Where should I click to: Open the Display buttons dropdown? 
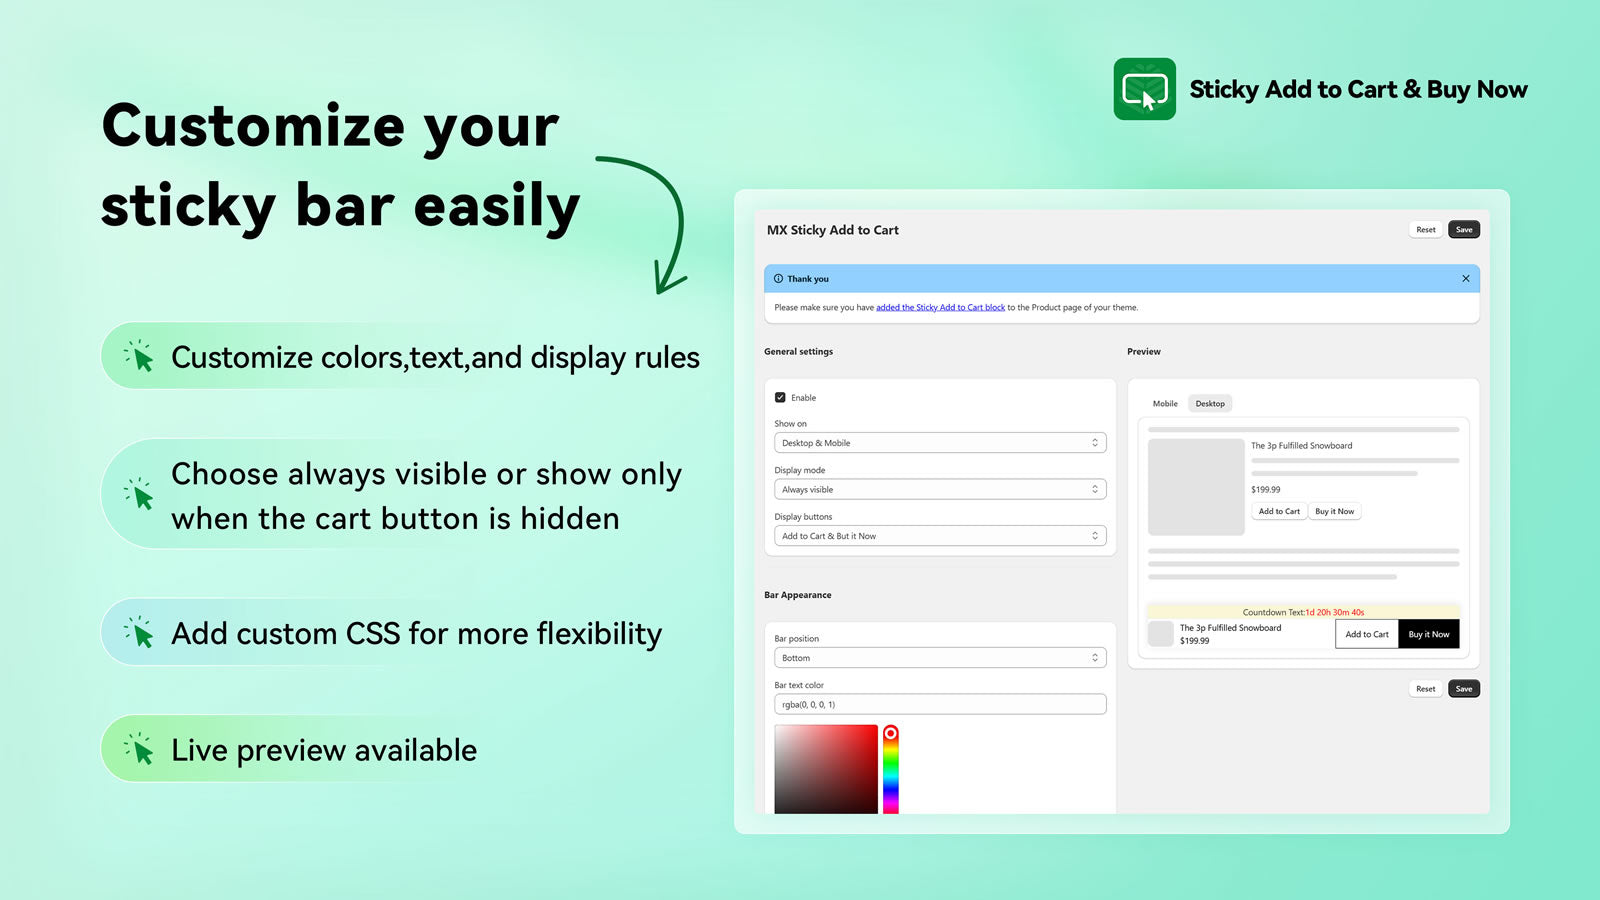939,536
